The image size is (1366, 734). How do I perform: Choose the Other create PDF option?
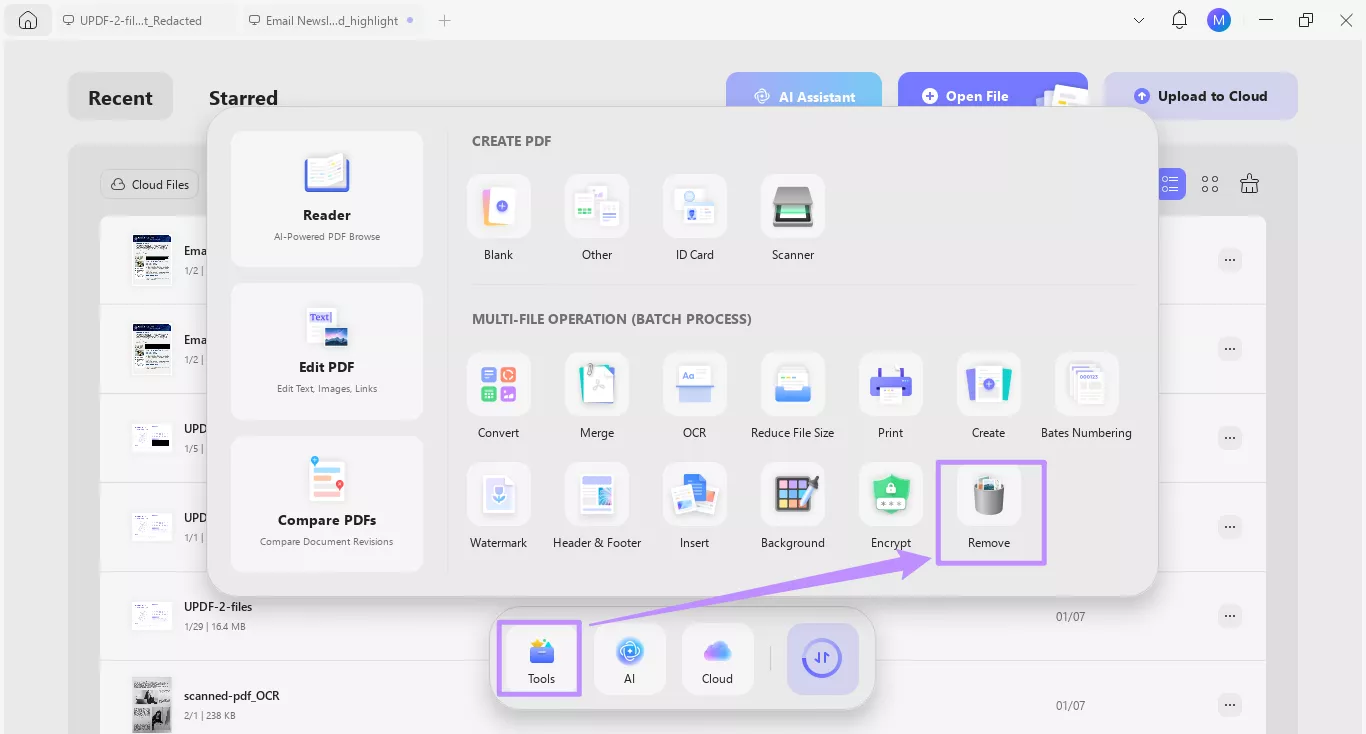coord(597,219)
